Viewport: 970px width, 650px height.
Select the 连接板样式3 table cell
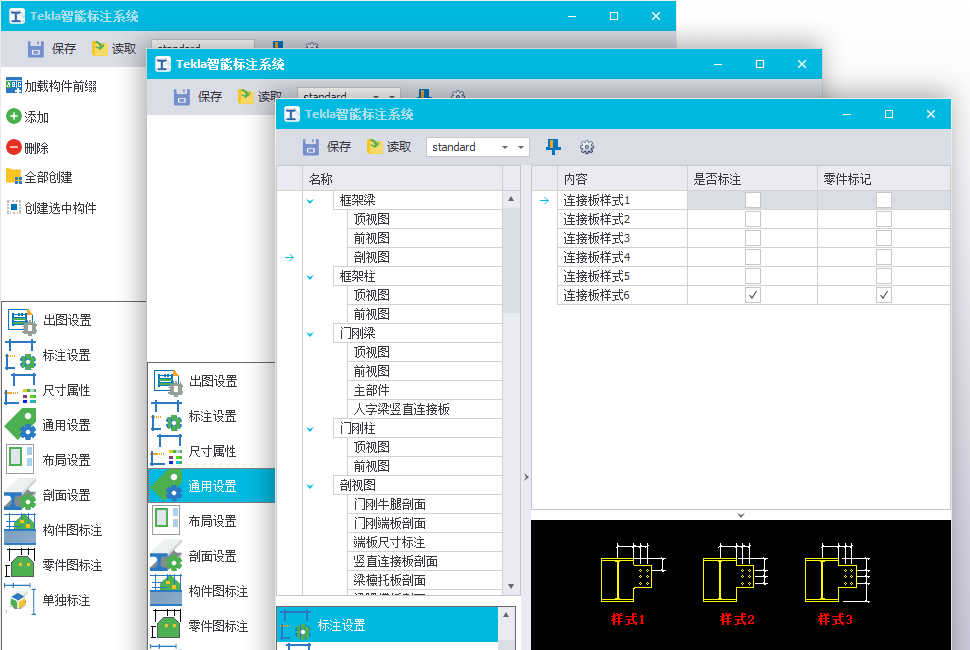622,238
